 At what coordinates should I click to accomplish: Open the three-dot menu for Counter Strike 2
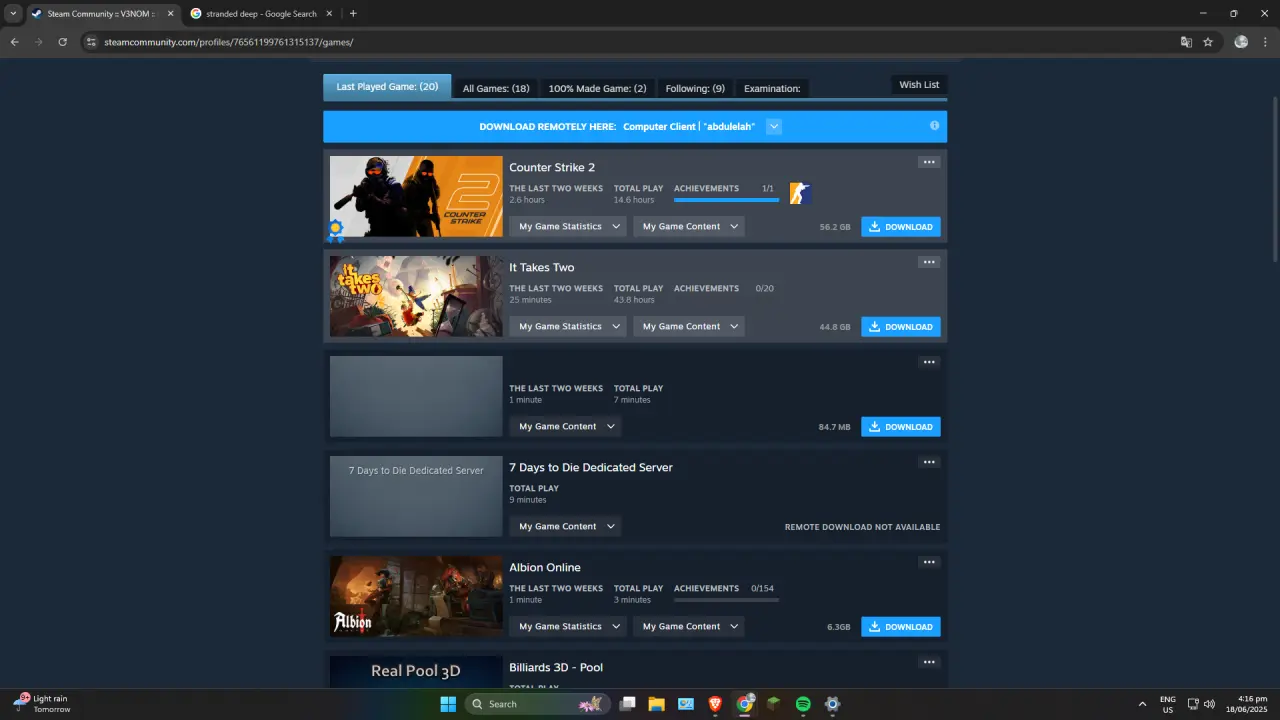click(929, 162)
